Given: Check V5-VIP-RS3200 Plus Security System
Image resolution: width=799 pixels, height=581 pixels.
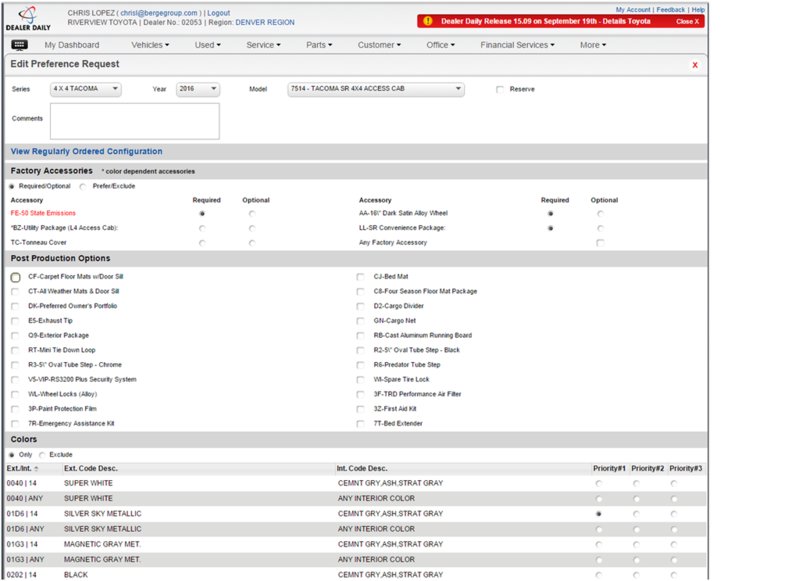Looking at the screenshot, I should pyautogui.click(x=15, y=380).
